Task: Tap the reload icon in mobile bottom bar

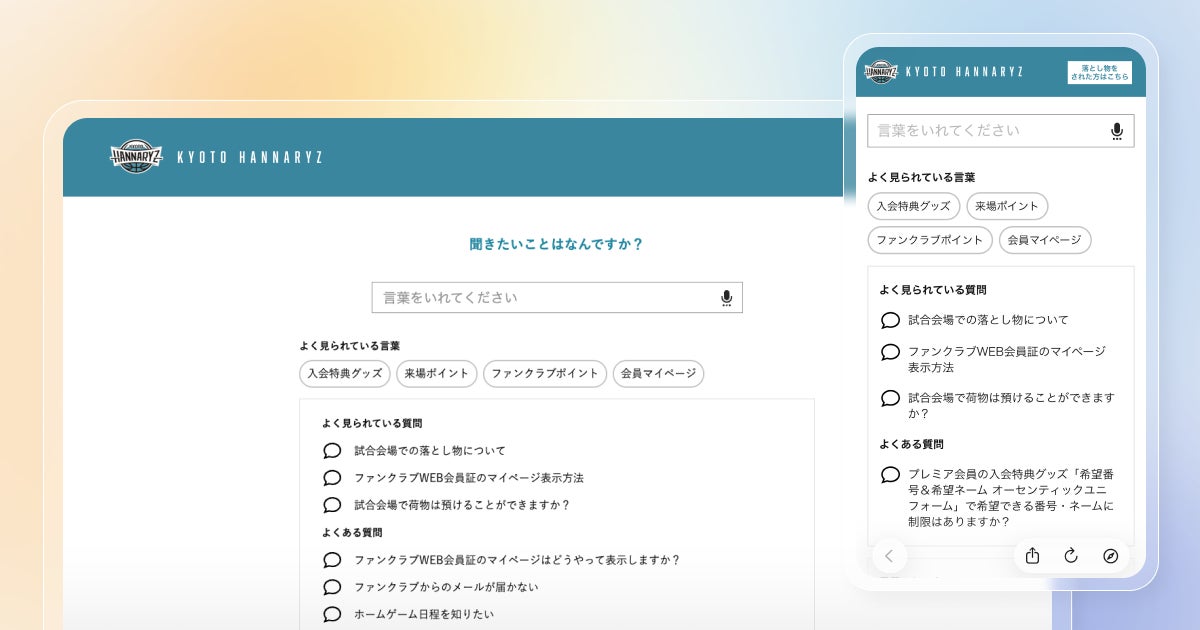Action: (x=1071, y=556)
